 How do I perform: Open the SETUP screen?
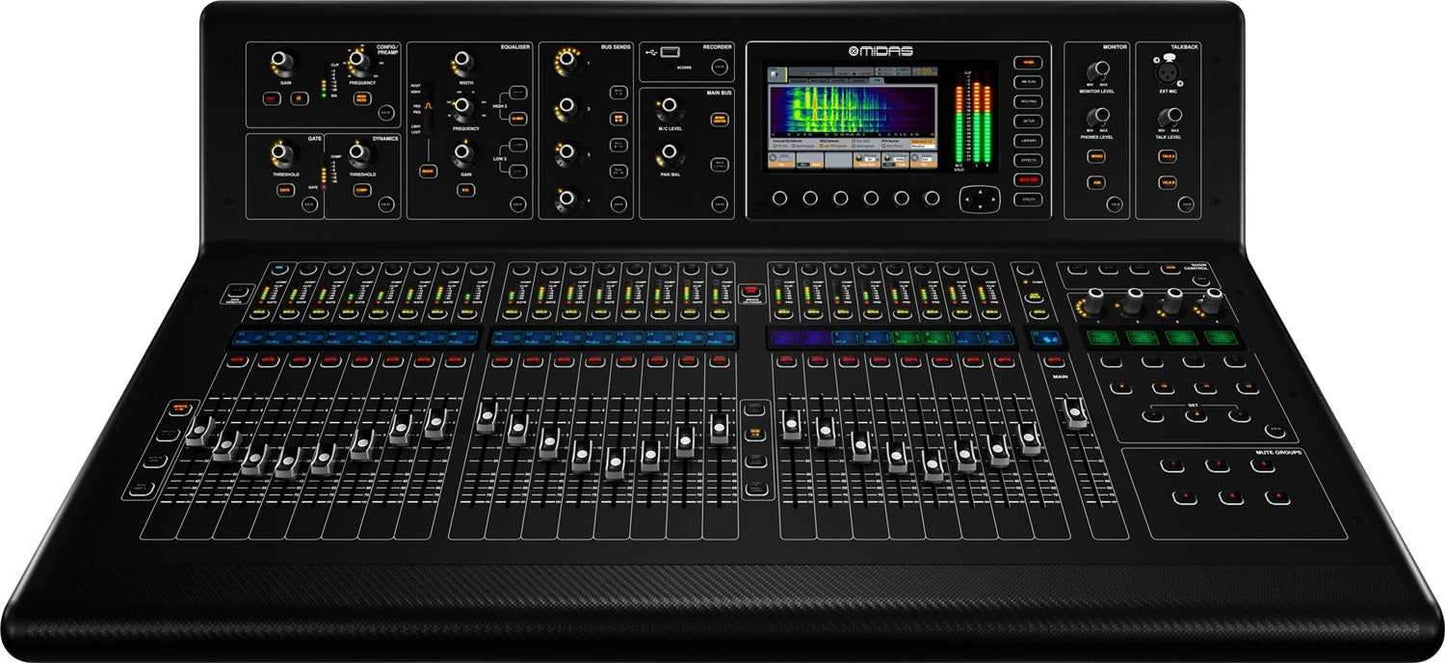pos(1029,120)
